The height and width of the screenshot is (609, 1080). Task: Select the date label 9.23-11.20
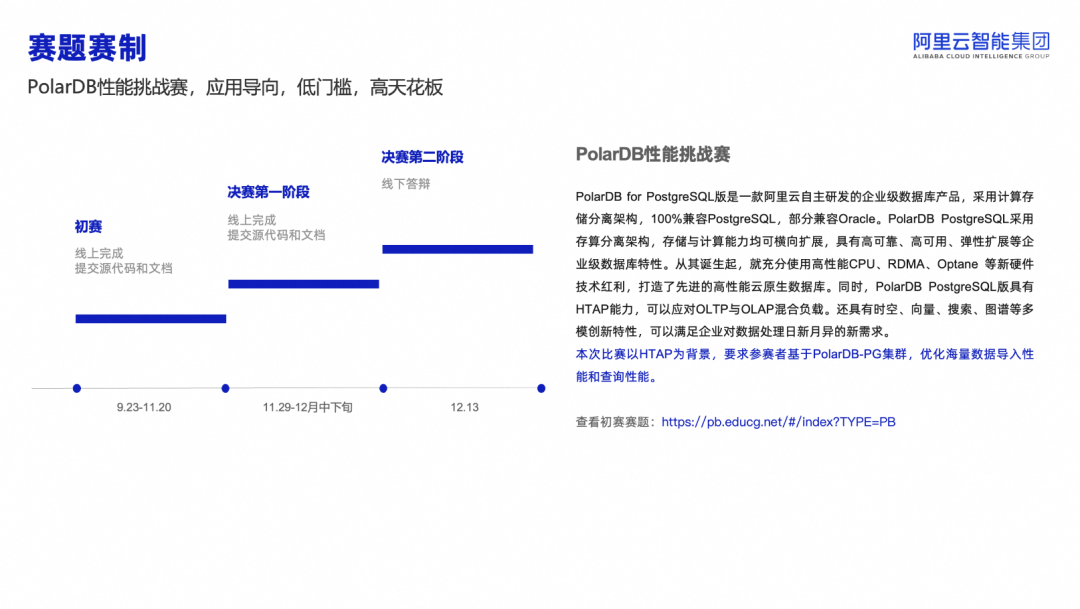click(144, 407)
